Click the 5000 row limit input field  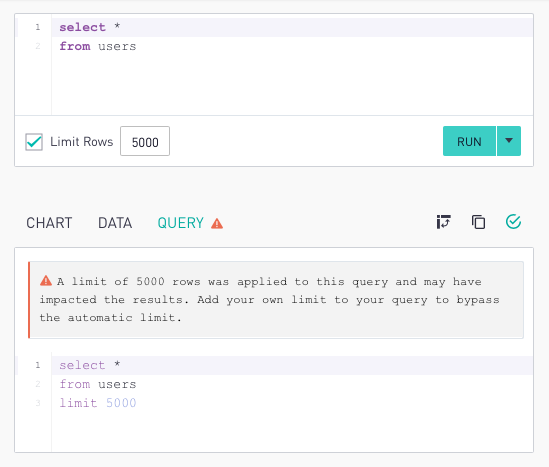pos(145,141)
